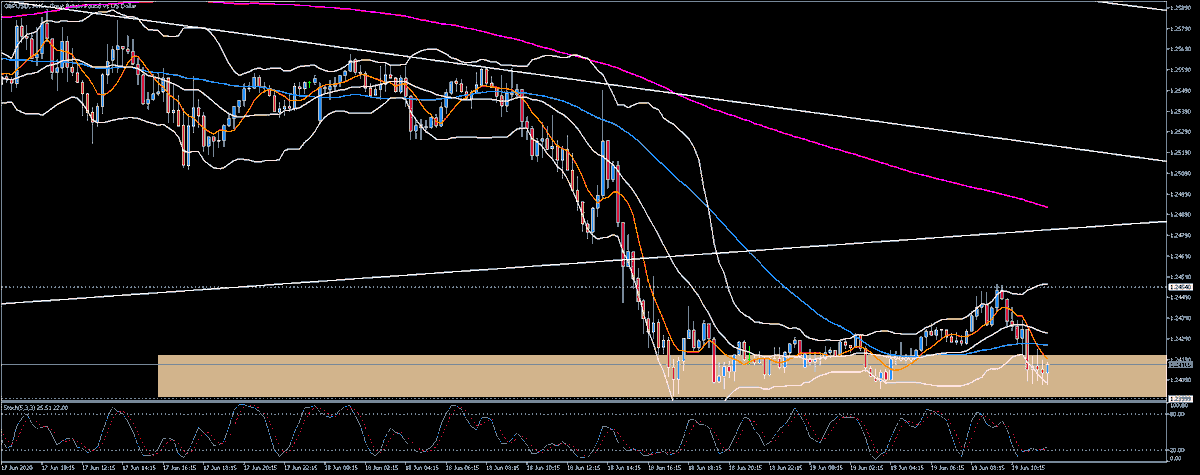1200x475 pixels.
Task: Click the 1.23999 price label on axis
Action: (1181, 400)
